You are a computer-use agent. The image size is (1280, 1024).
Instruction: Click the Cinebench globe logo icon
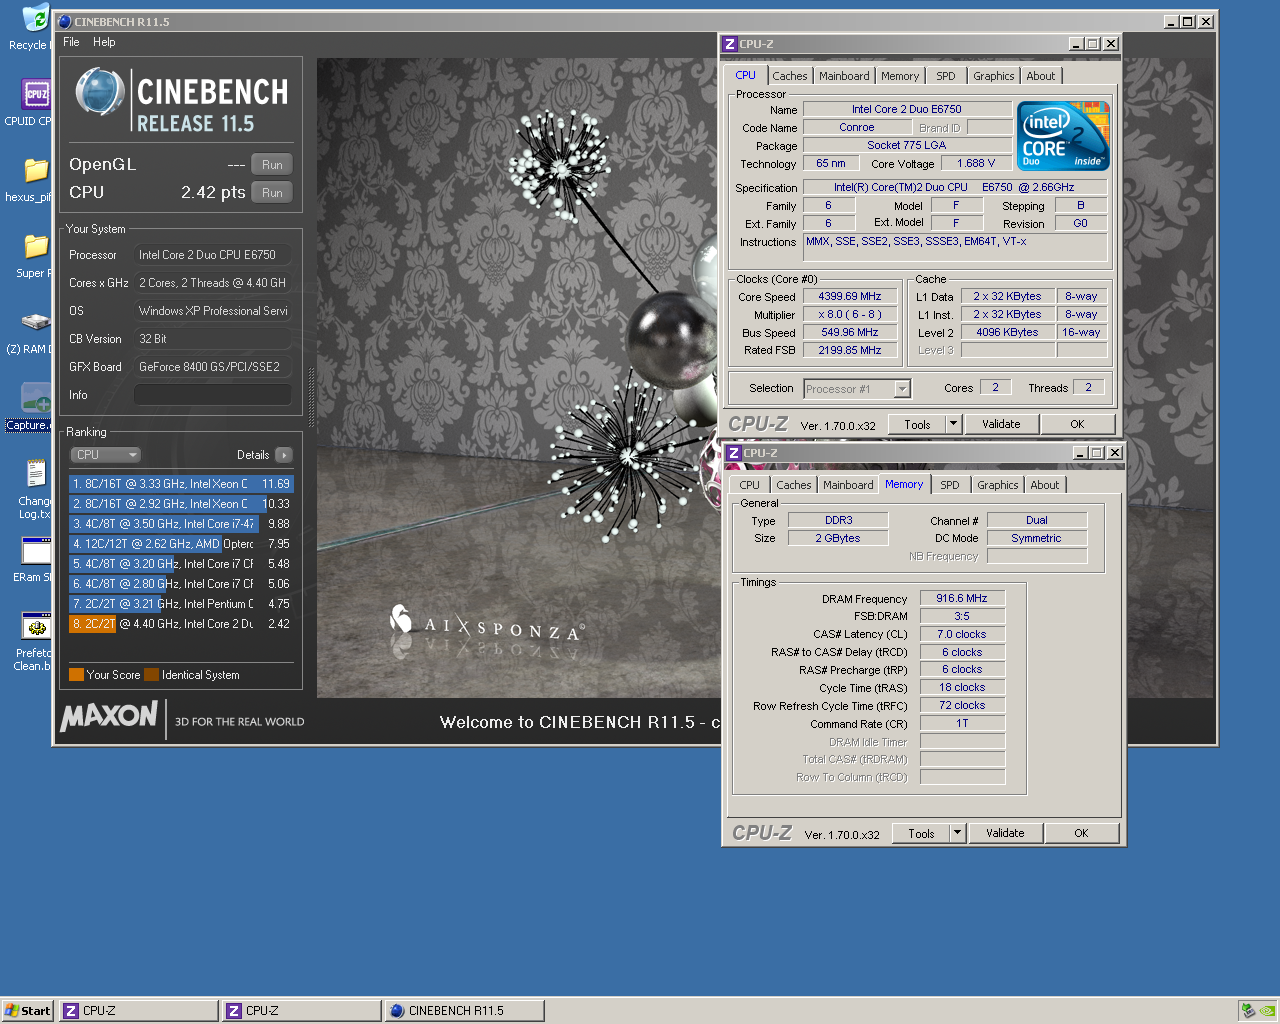pyautogui.click(x=99, y=92)
